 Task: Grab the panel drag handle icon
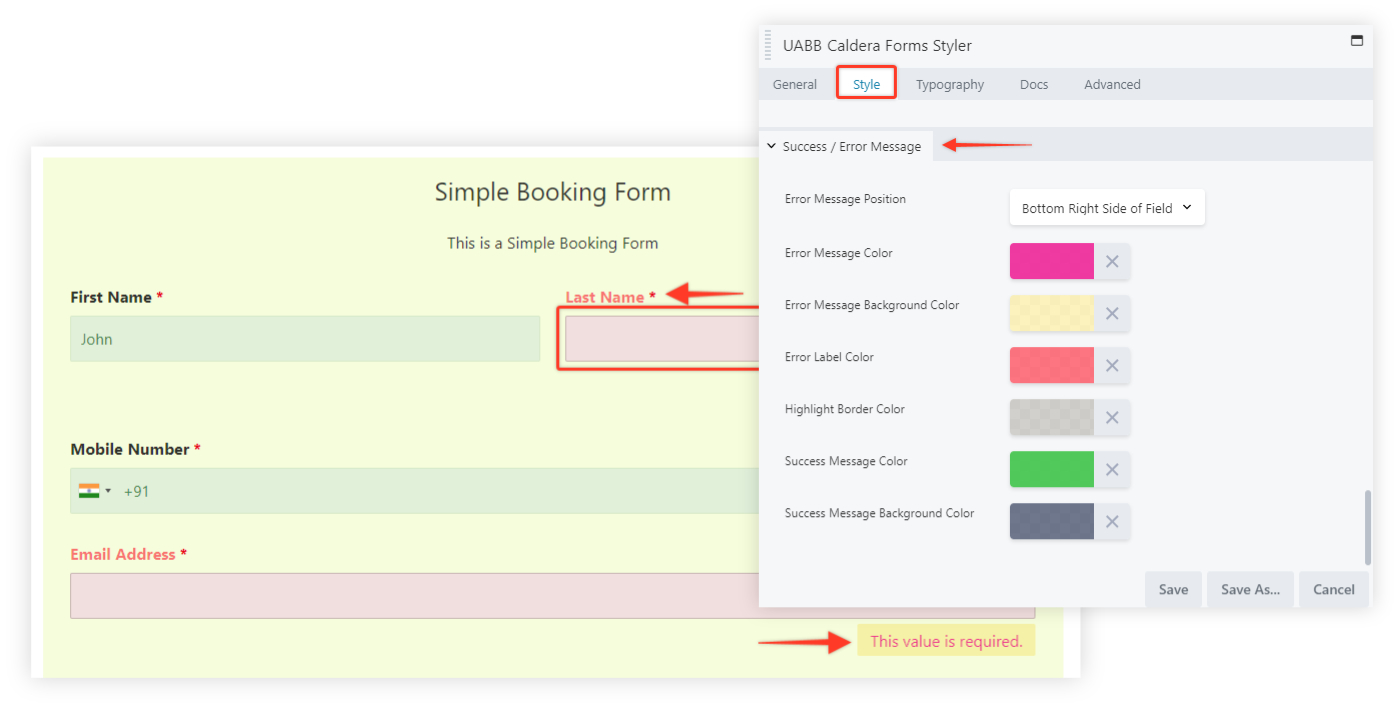(768, 45)
